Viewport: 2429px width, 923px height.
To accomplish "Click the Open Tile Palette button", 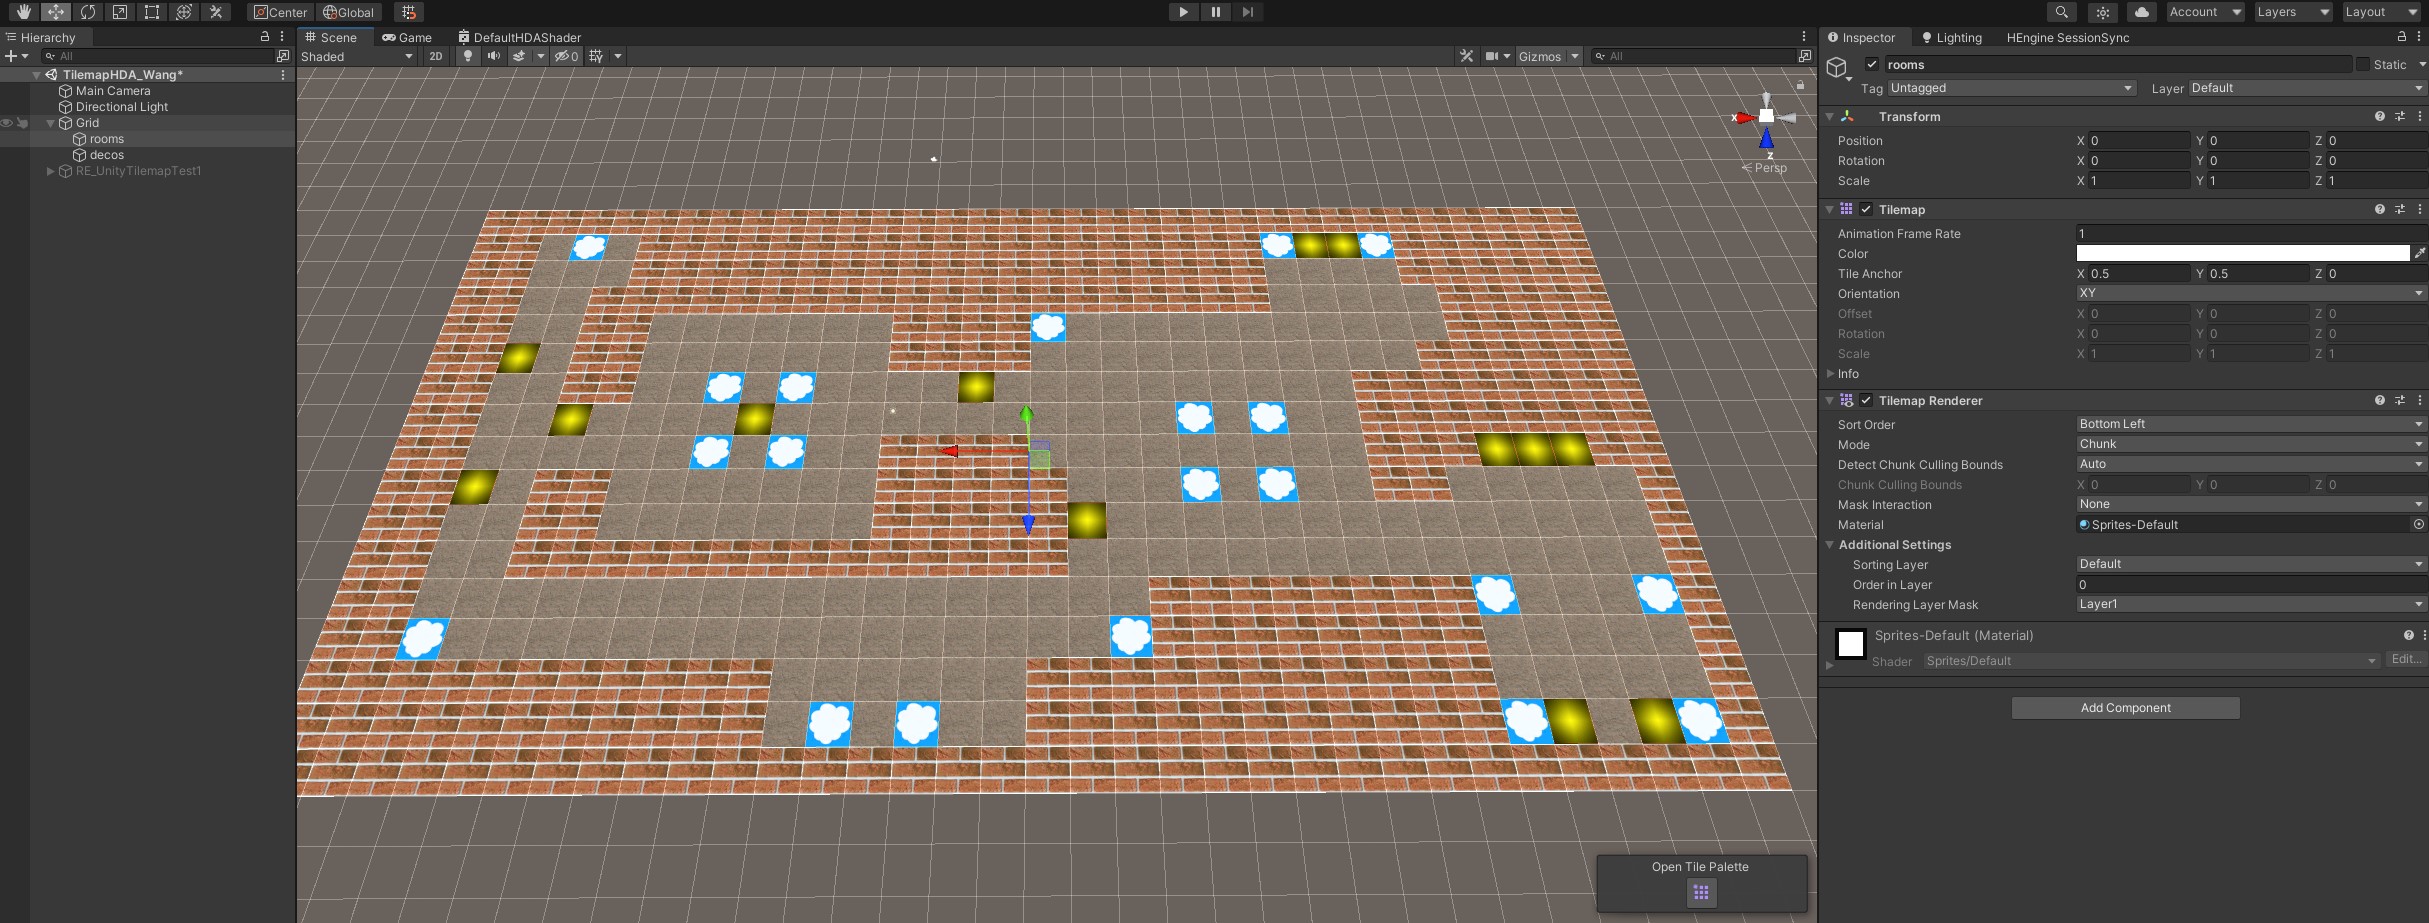I will click(x=1700, y=891).
